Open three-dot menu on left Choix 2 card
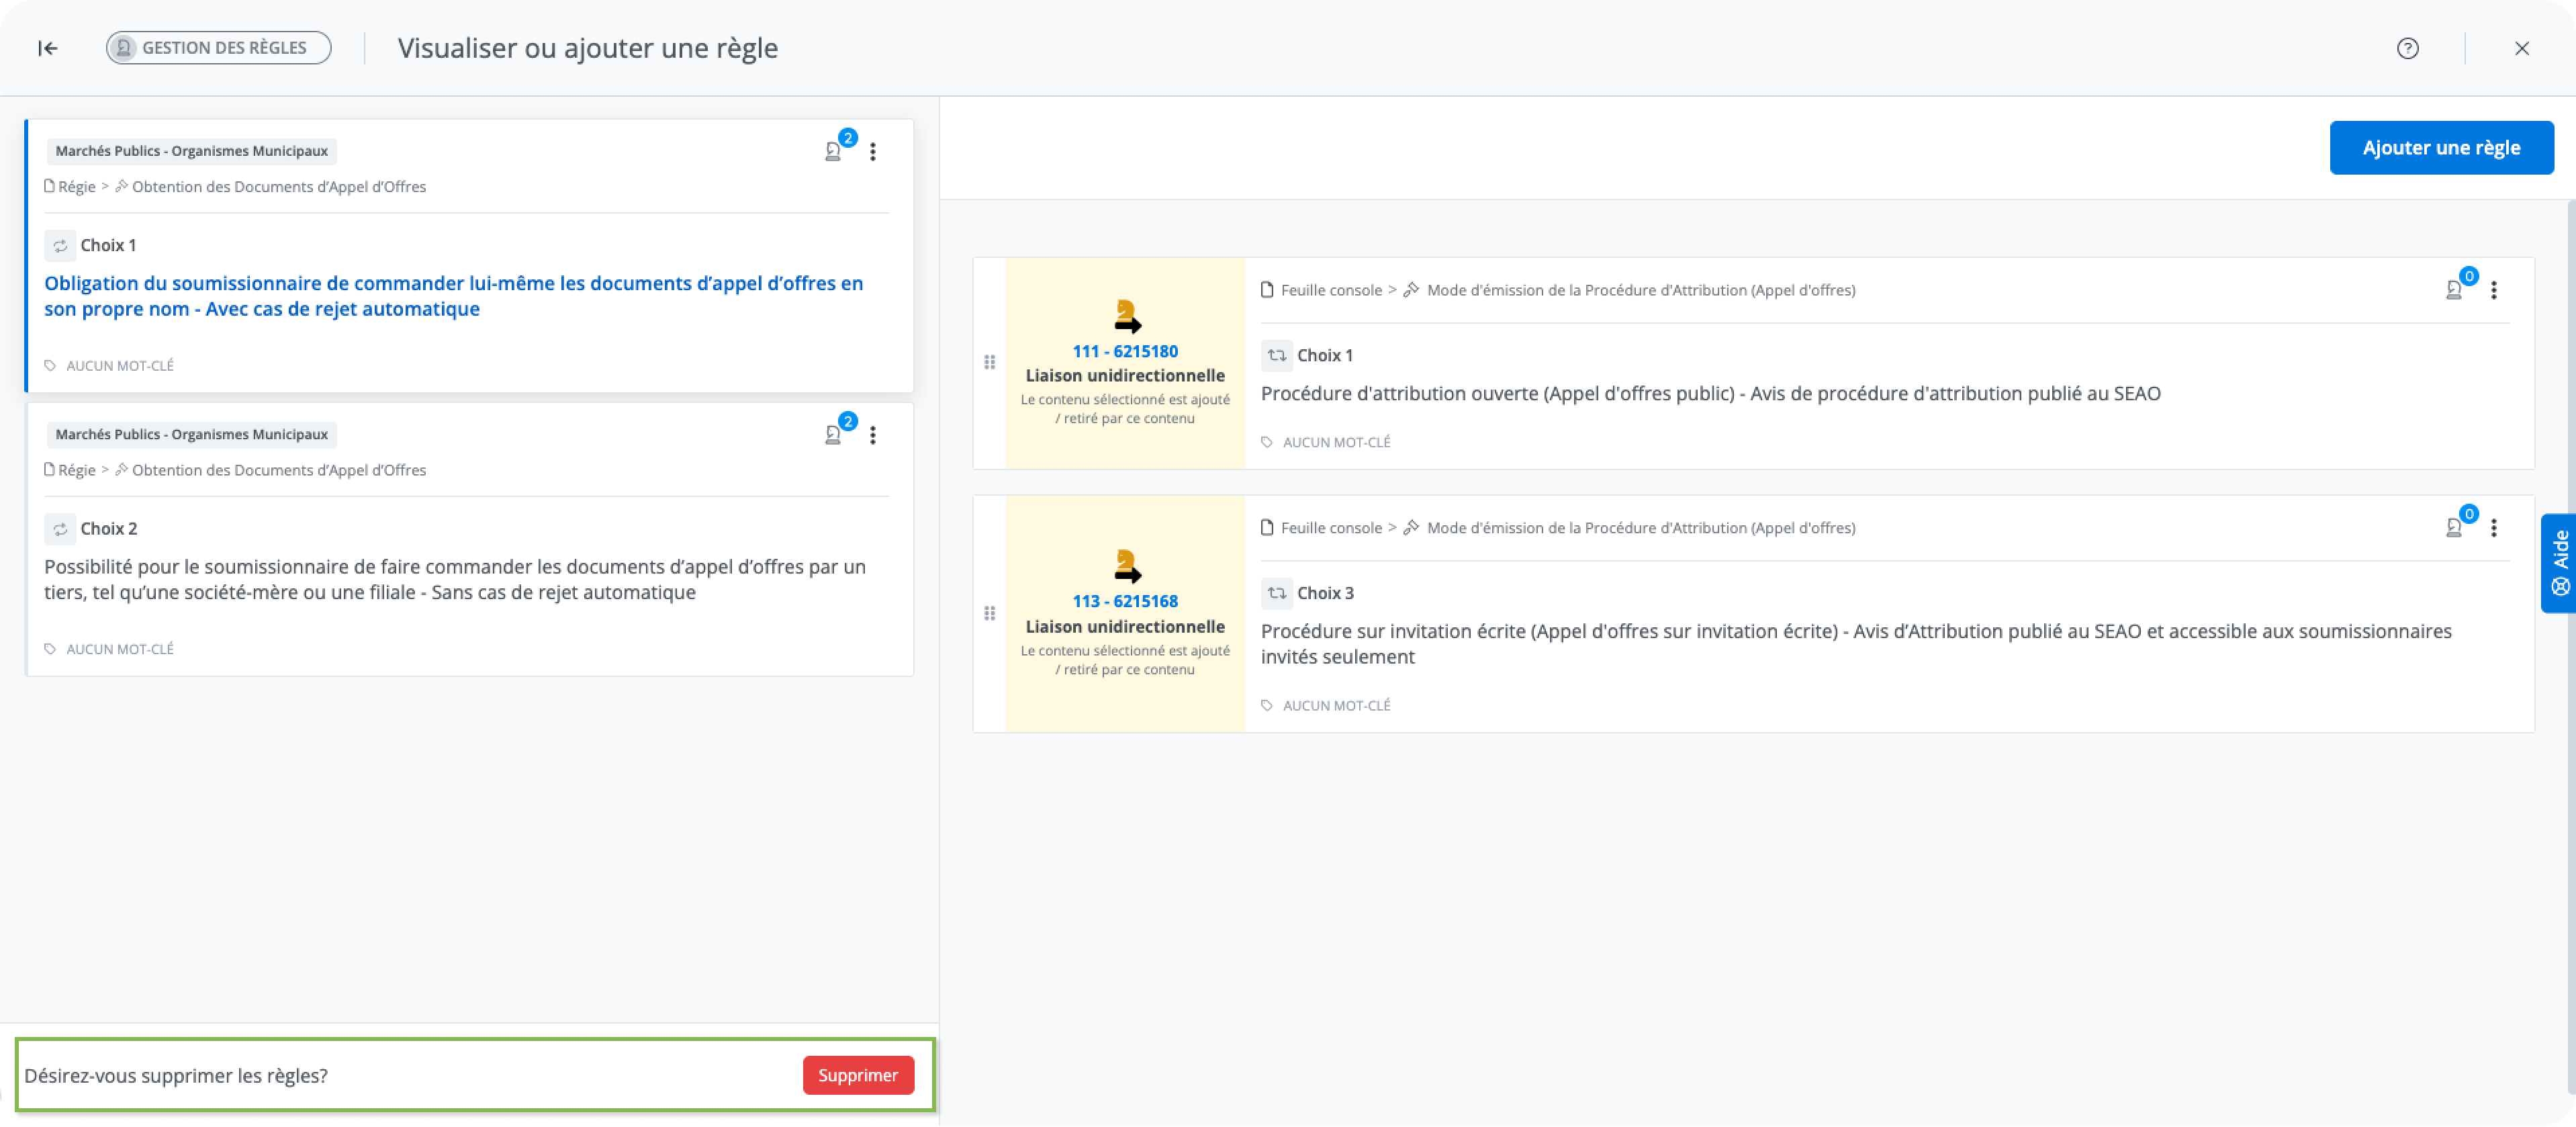The image size is (2576, 1127). pos(873,435)
